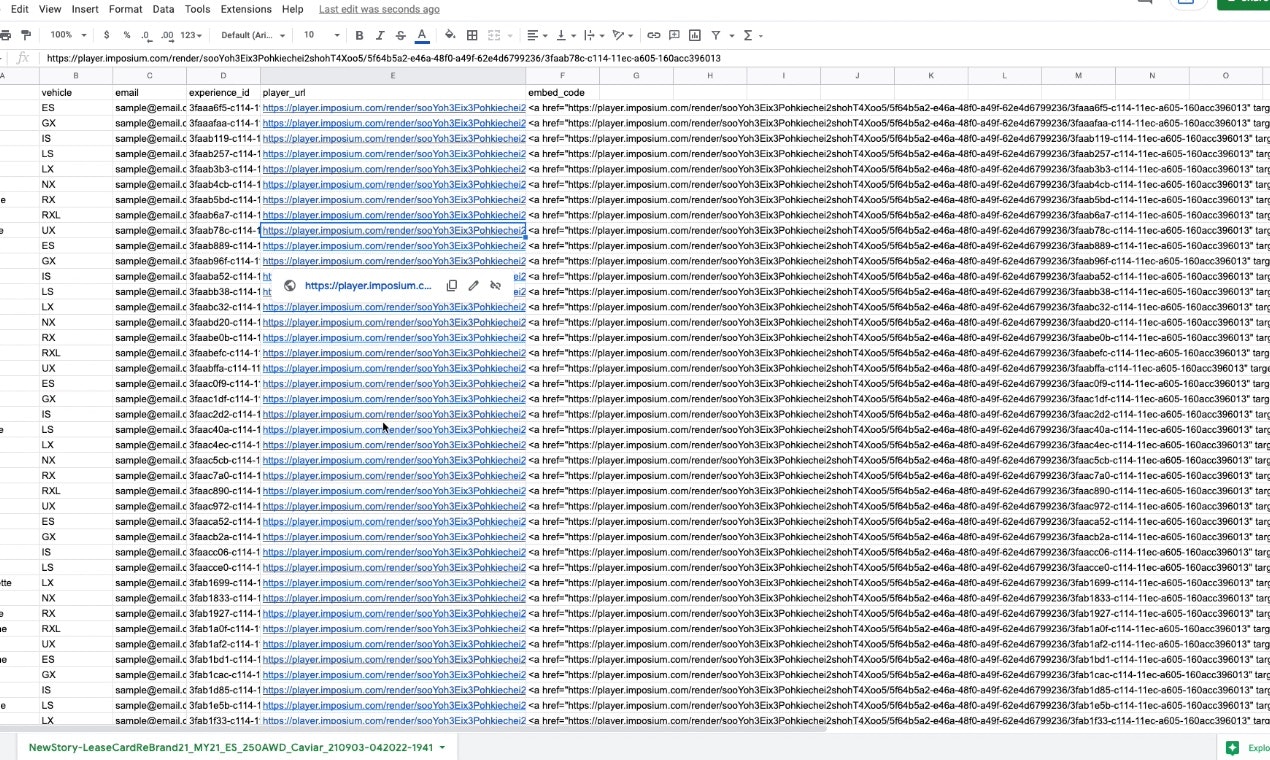Create a filter
Image resolution: width=1270 pixels, height=760 pixels.
pyautogui.click(x=718, y=35)
